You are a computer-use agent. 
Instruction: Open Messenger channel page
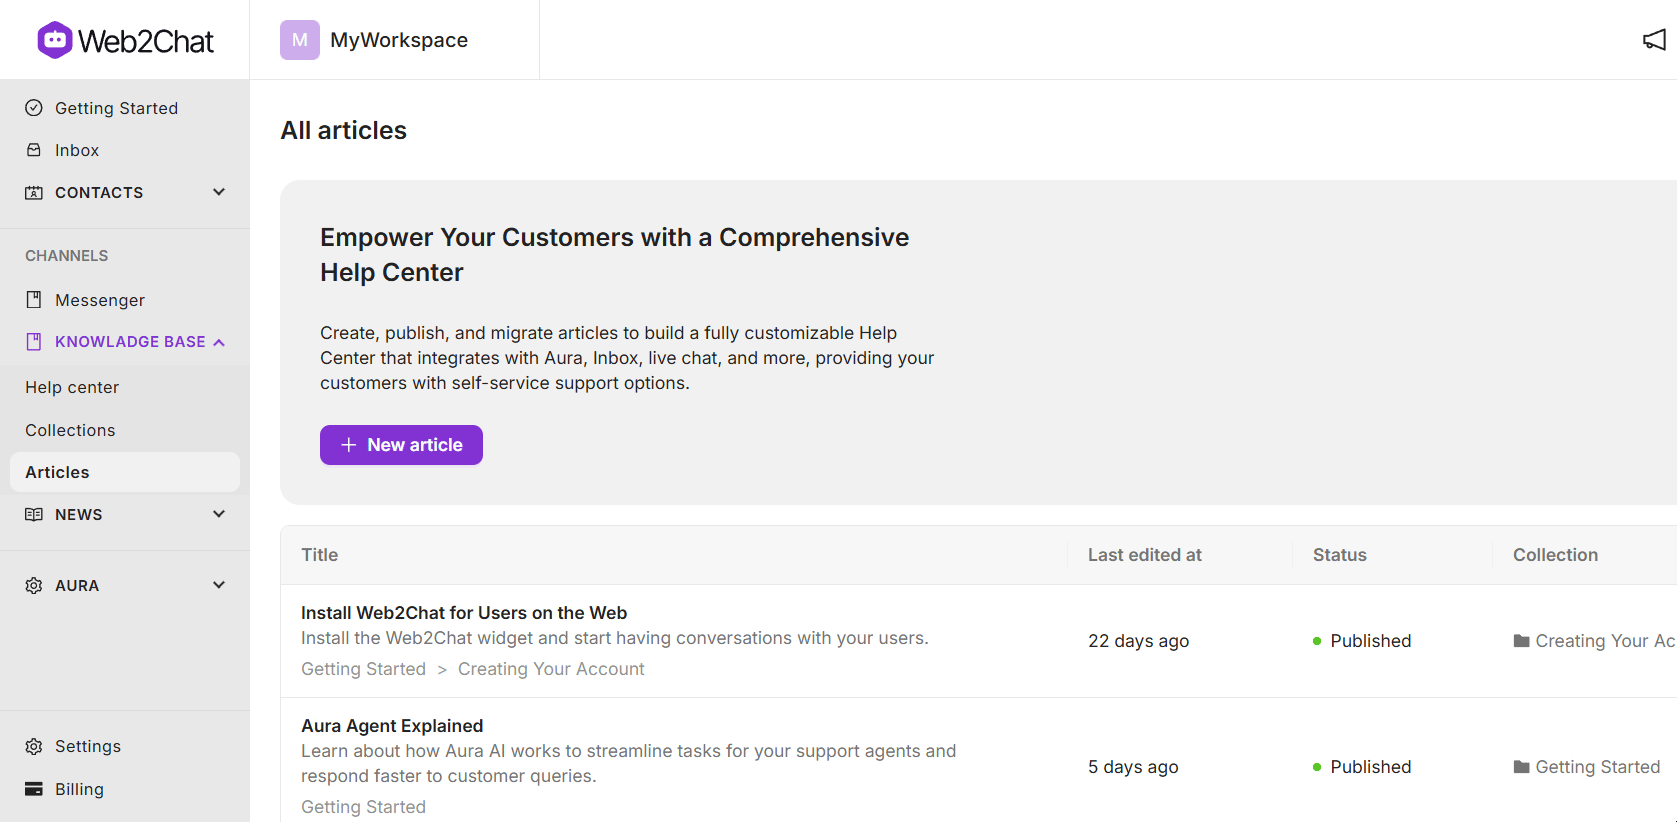[100, 300]
